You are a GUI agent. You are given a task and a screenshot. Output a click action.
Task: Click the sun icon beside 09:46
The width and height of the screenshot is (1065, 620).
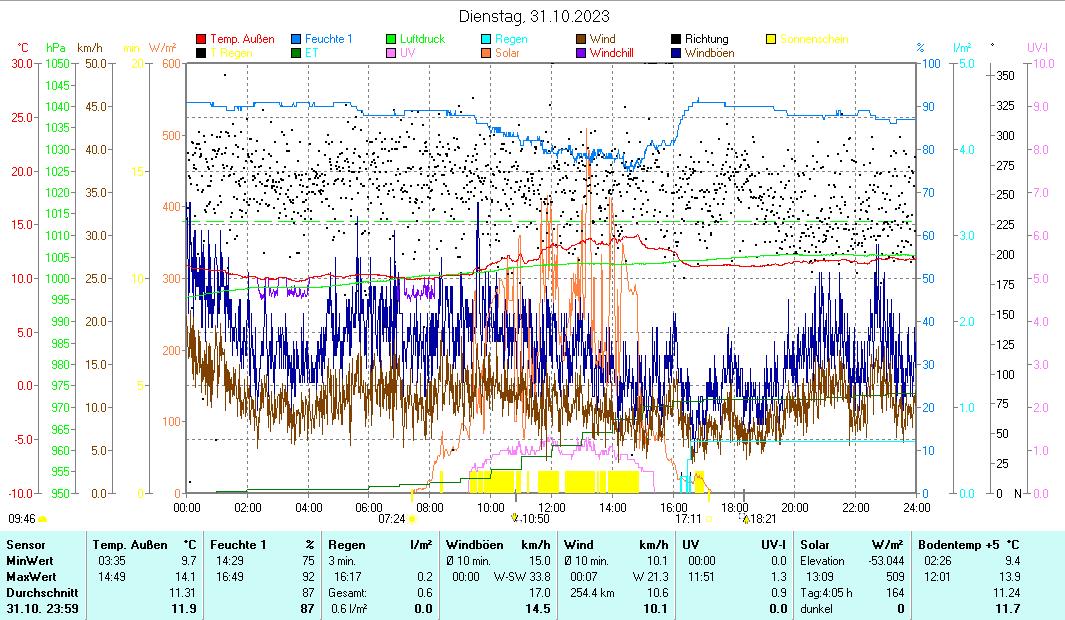pyautogui.click(x=42, y=519)
